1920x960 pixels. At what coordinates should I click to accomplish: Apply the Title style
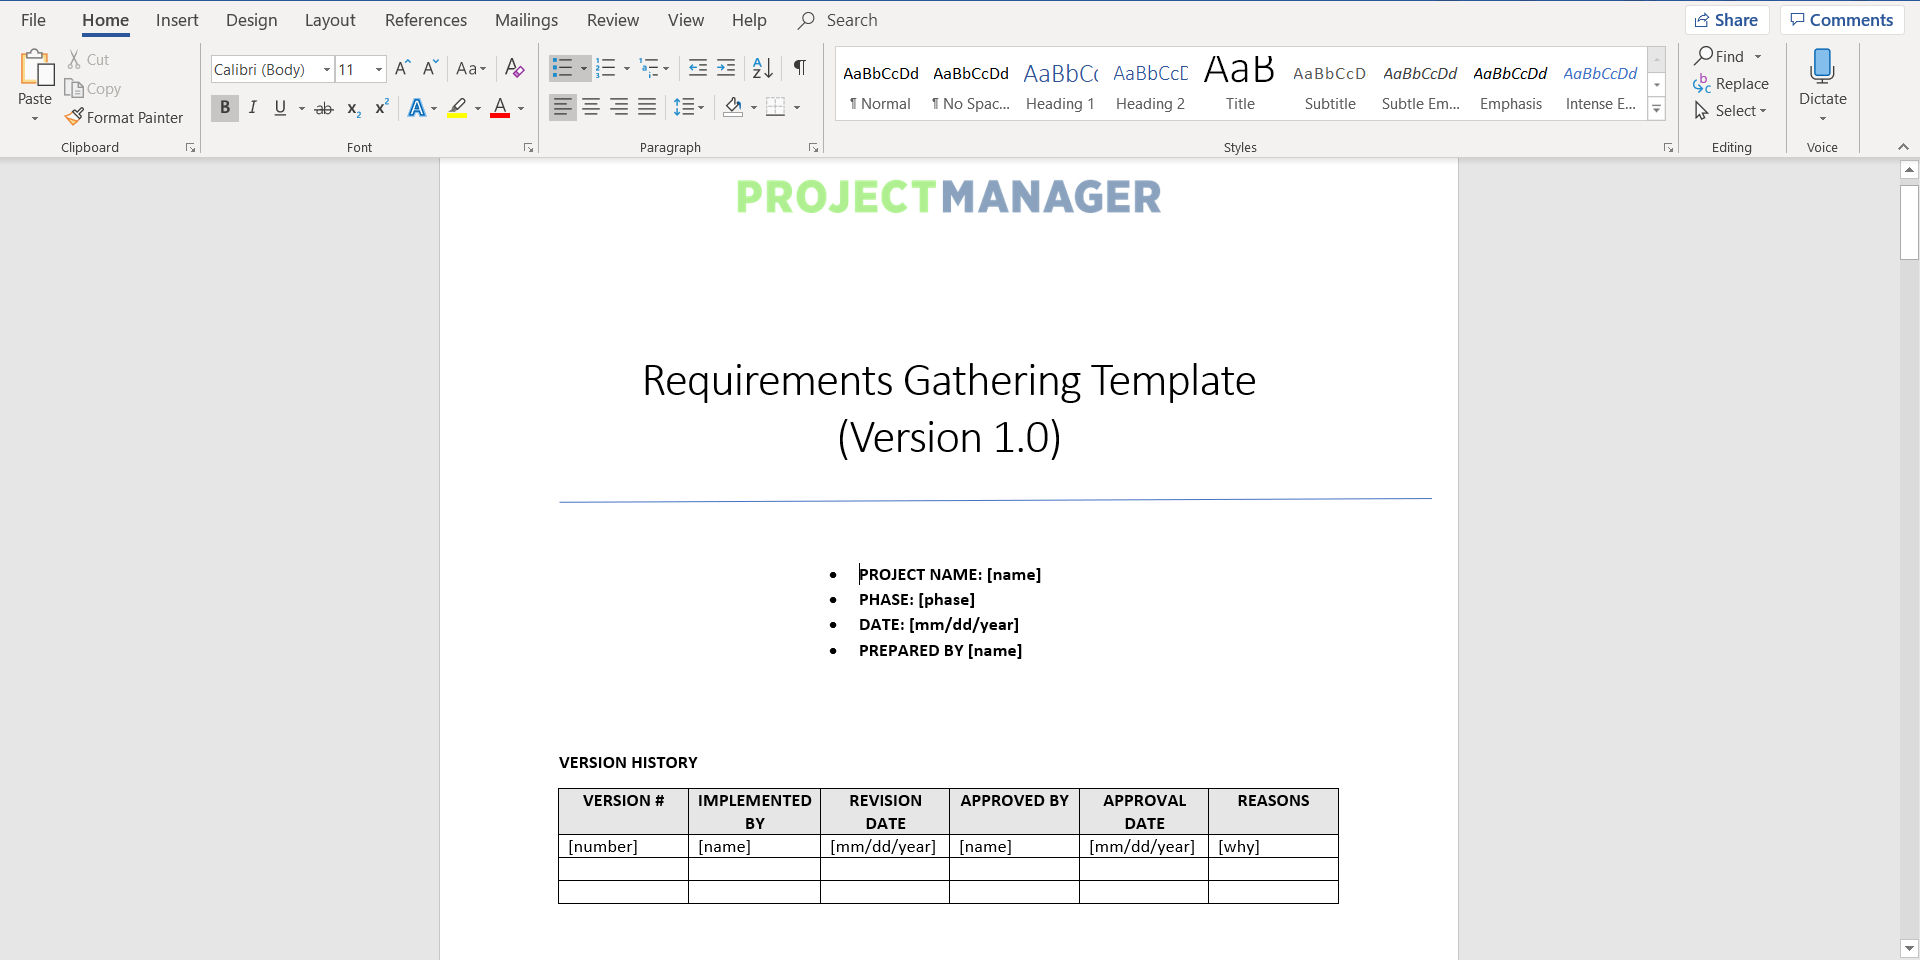1240,85
